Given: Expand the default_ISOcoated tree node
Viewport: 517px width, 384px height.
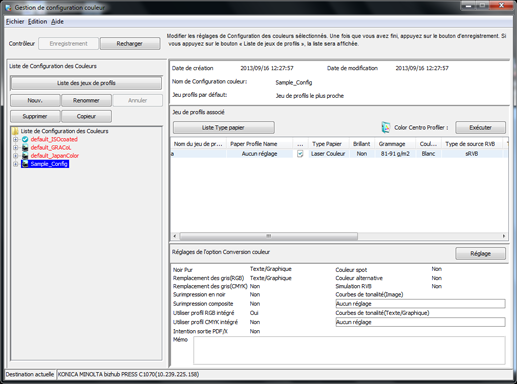Looking at the screenshot, I should [x=15, y=139].
